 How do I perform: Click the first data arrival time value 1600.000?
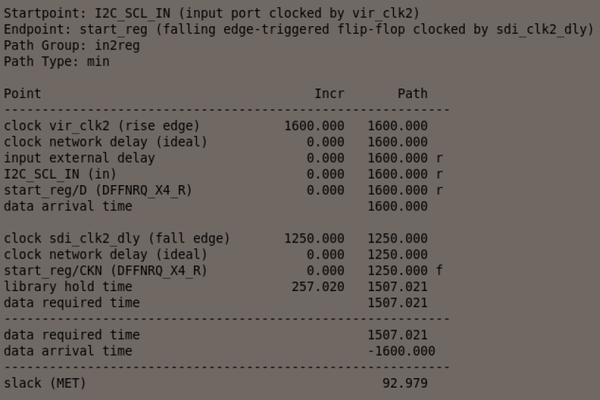[x=398, y=206]
